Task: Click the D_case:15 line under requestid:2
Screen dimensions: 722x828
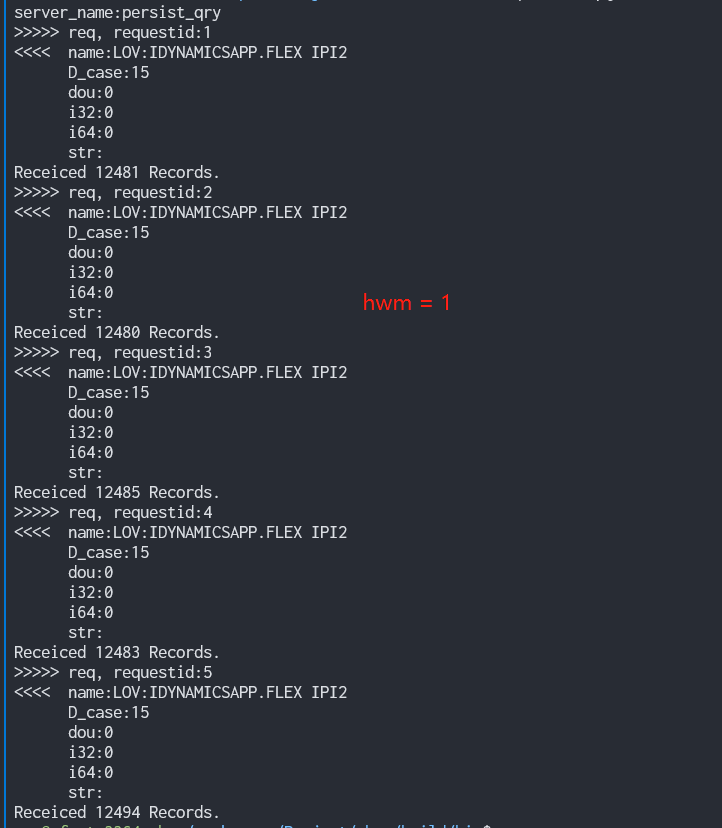Action: 108,232
